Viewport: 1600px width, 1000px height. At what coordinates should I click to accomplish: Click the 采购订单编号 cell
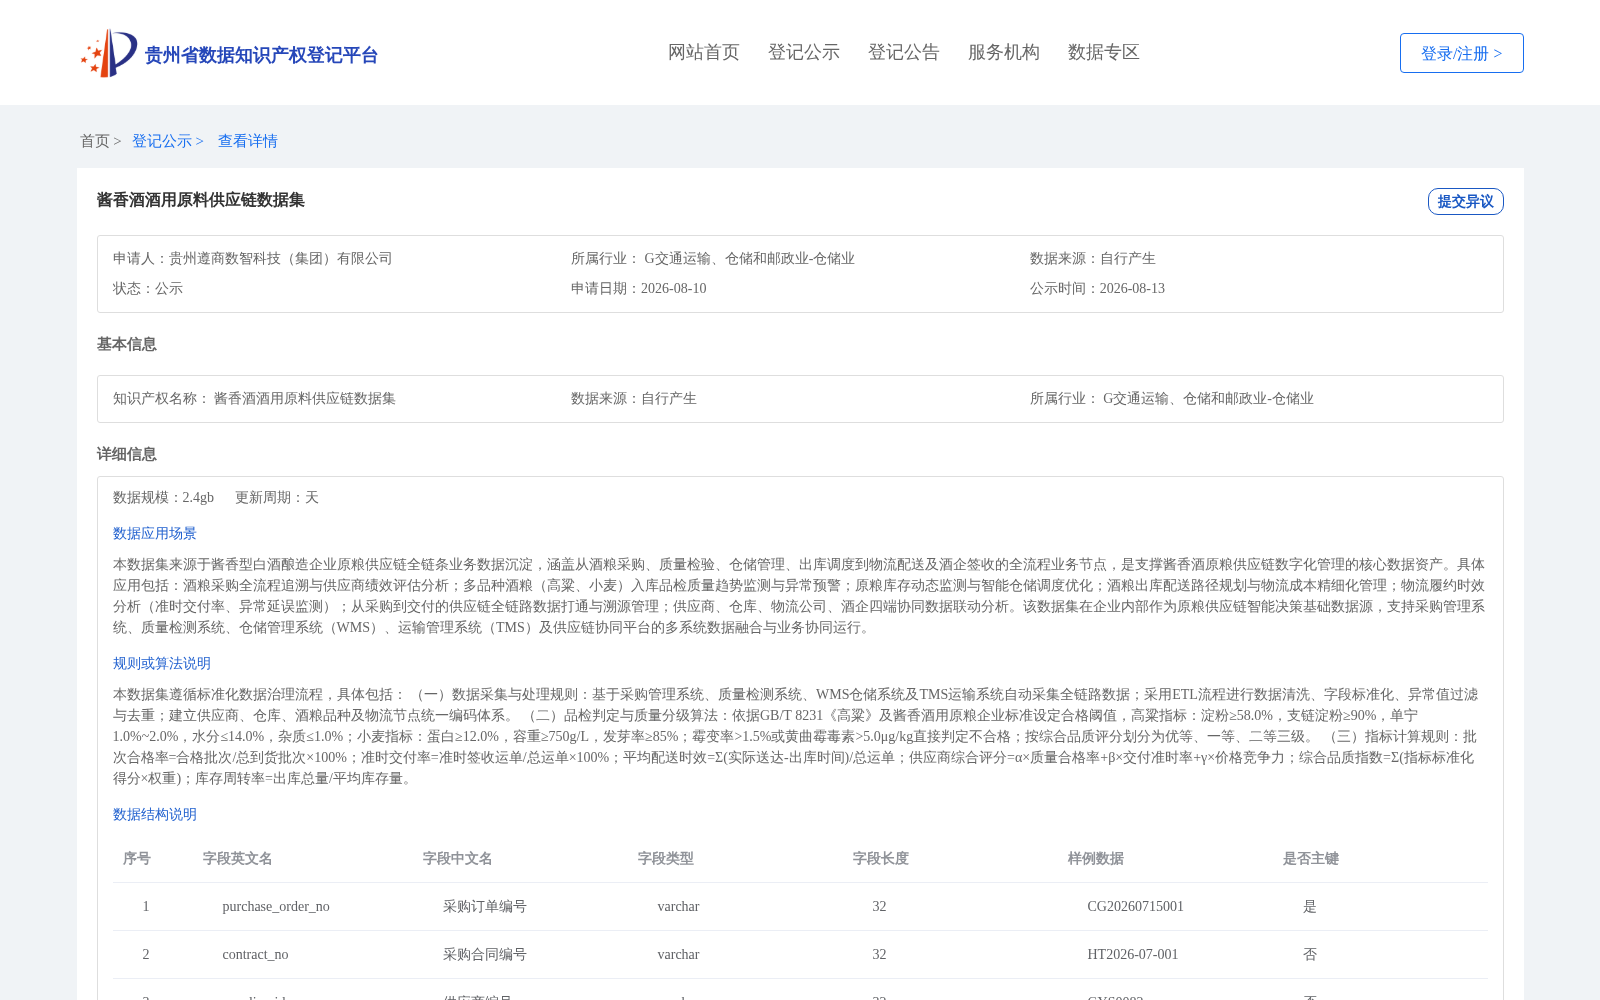[x=485, y=906]
